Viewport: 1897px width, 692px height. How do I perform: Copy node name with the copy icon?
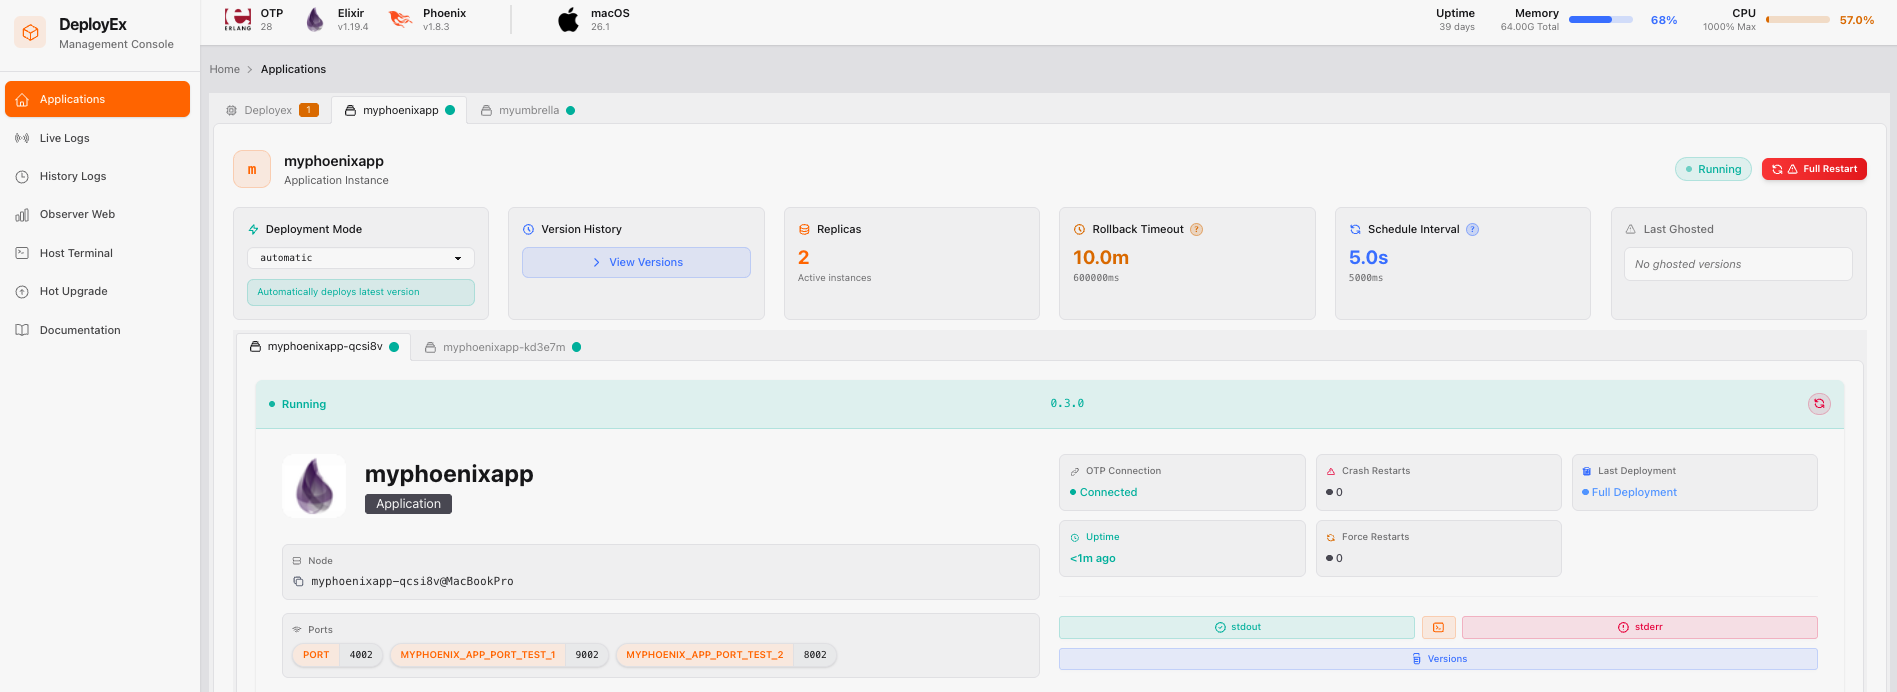tap(298, 581)
